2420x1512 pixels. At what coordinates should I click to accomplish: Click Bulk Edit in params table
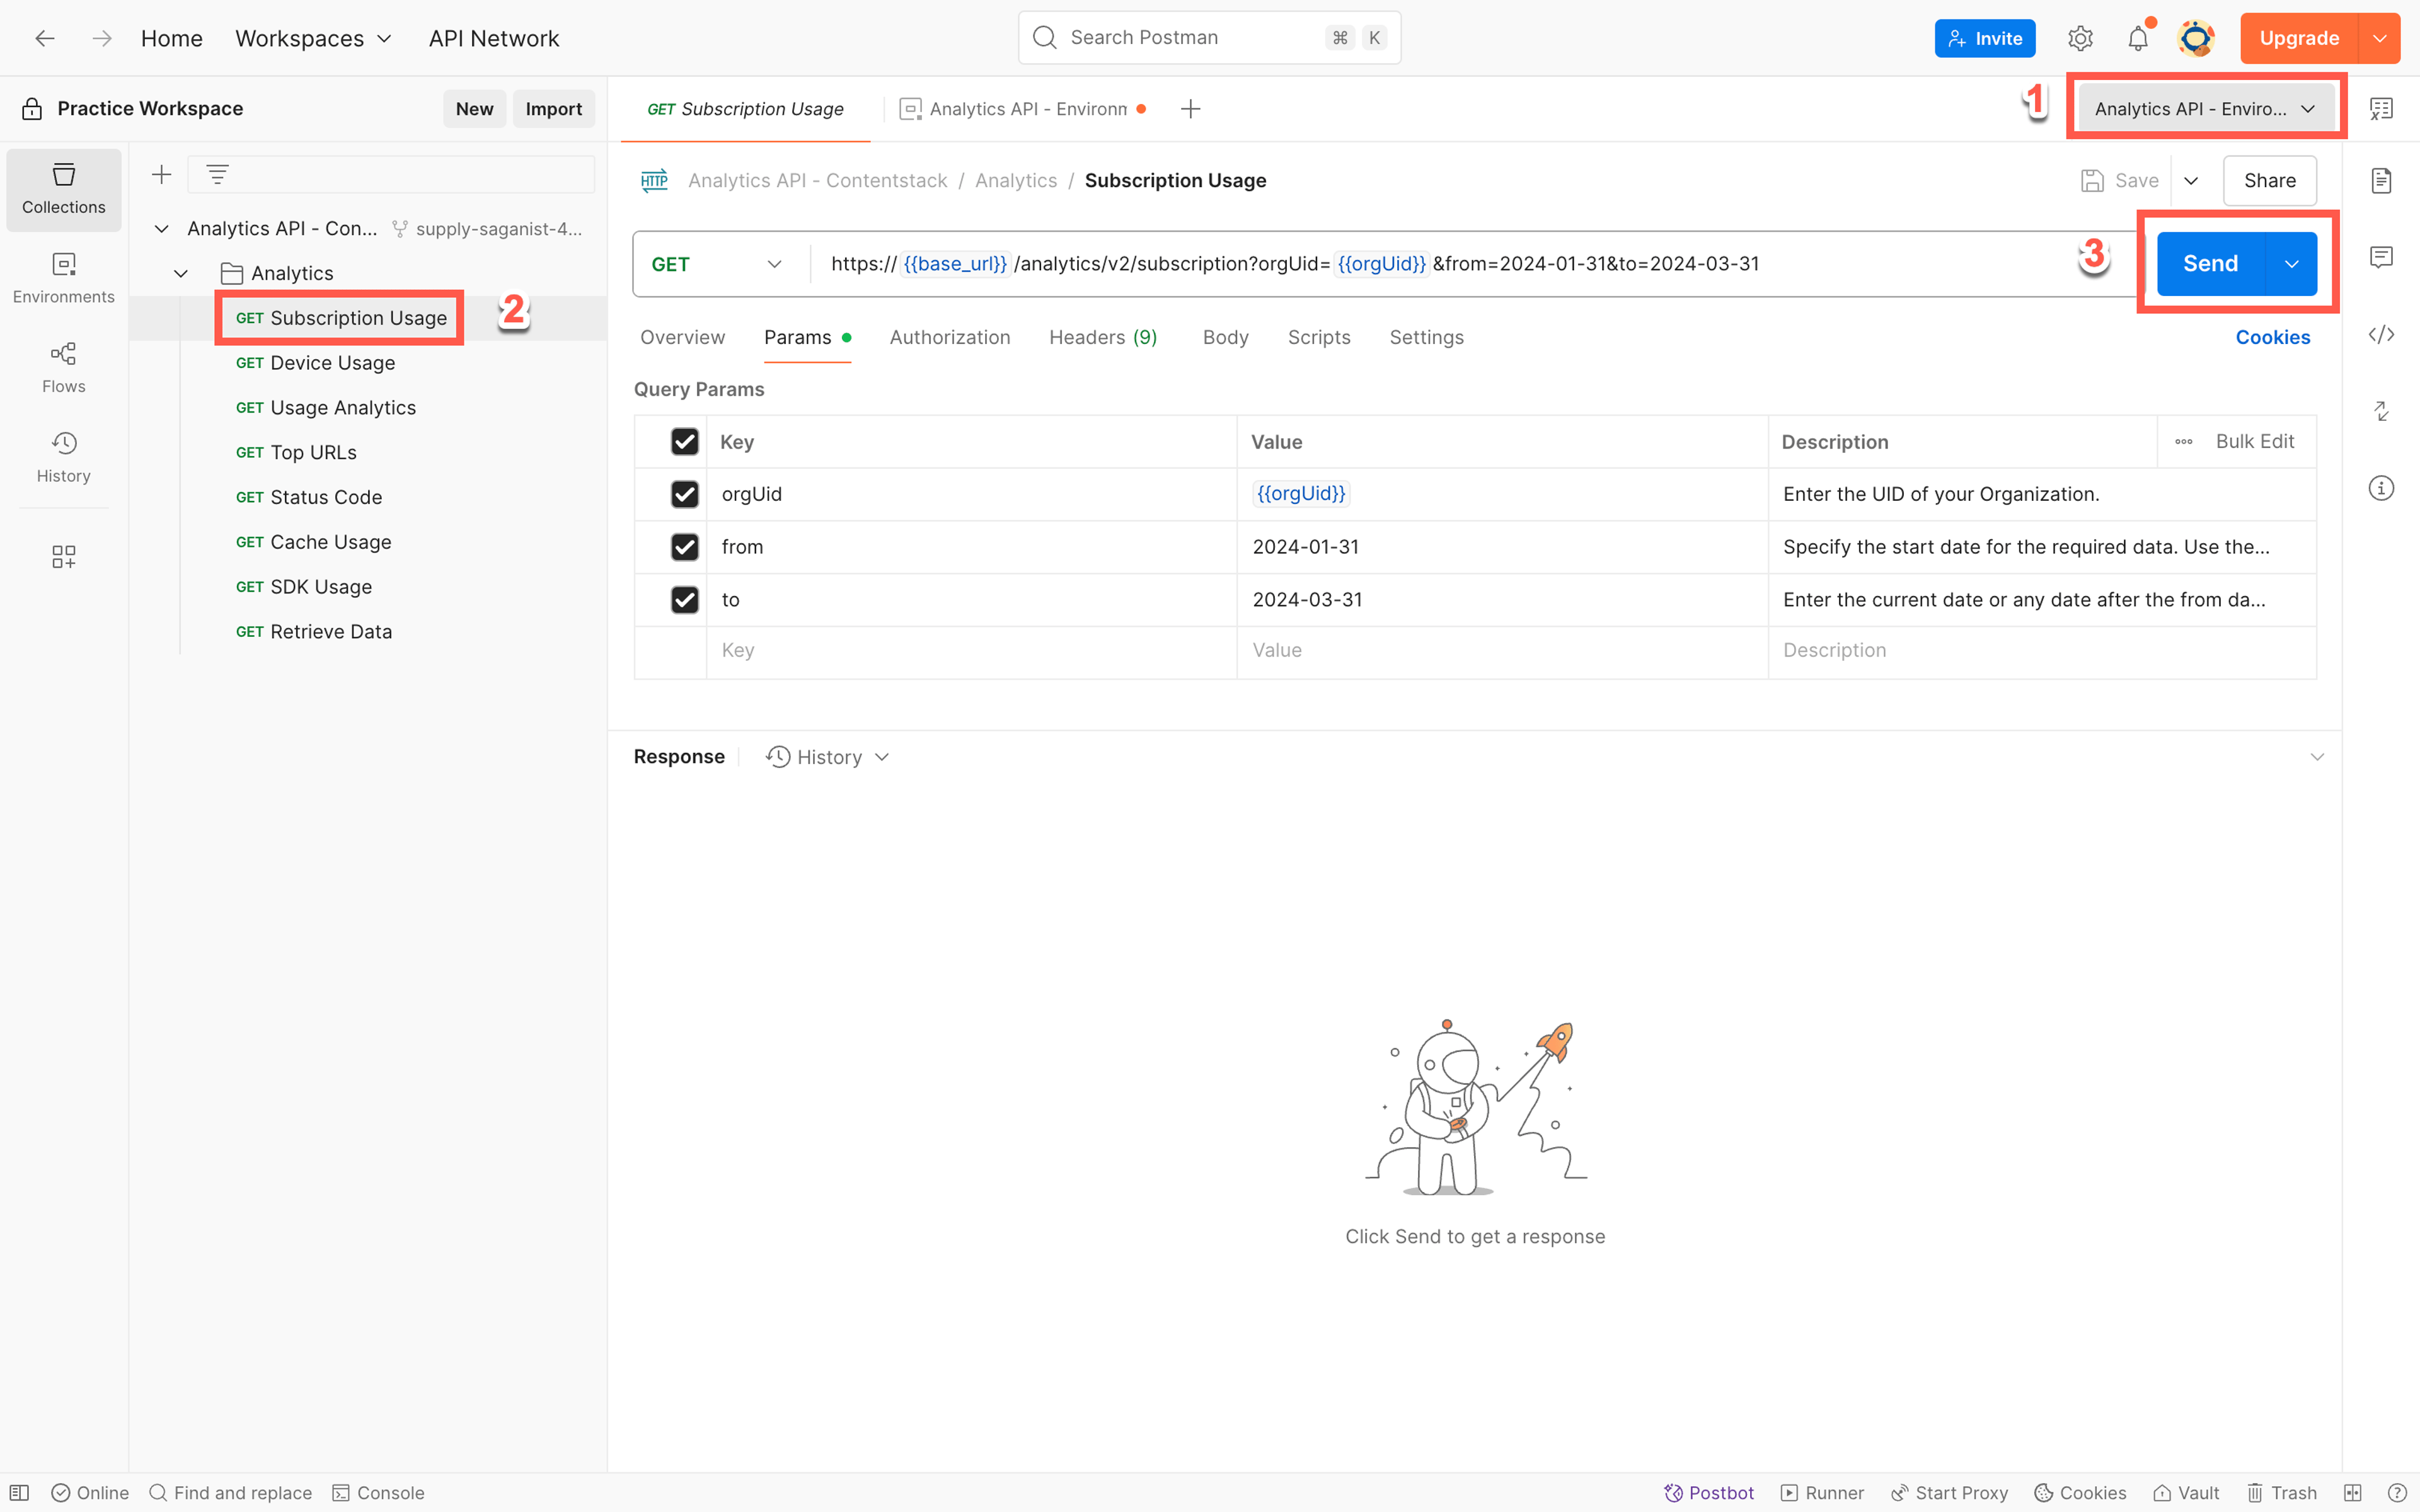pos(2254,442)
